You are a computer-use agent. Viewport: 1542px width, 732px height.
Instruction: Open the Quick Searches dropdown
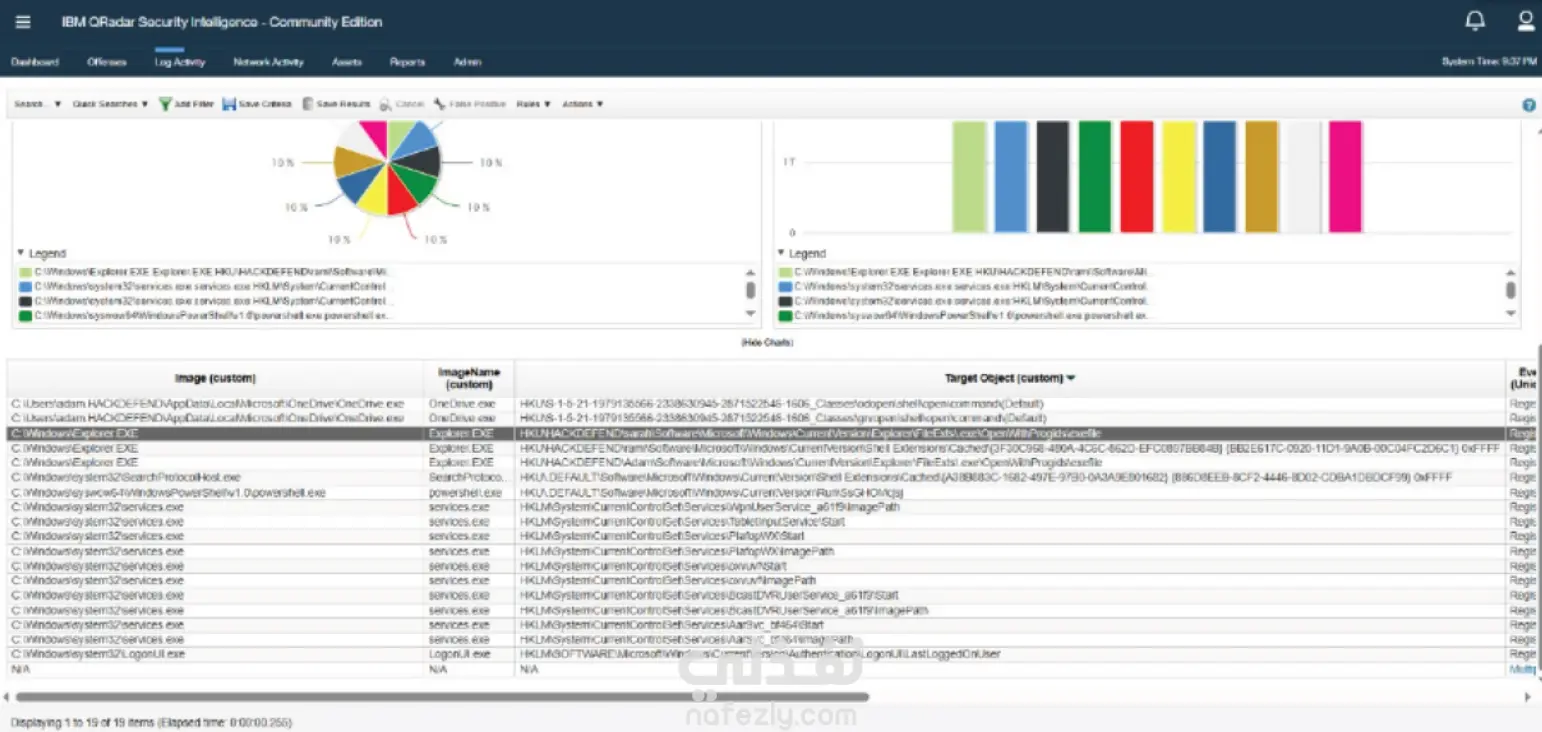(x=110, y=104)
